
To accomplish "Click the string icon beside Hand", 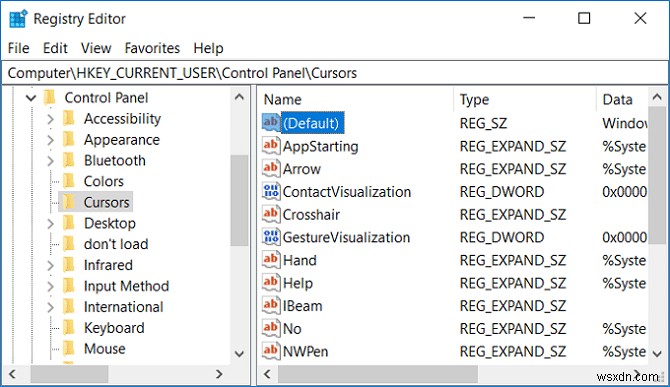I will point(271,260).
